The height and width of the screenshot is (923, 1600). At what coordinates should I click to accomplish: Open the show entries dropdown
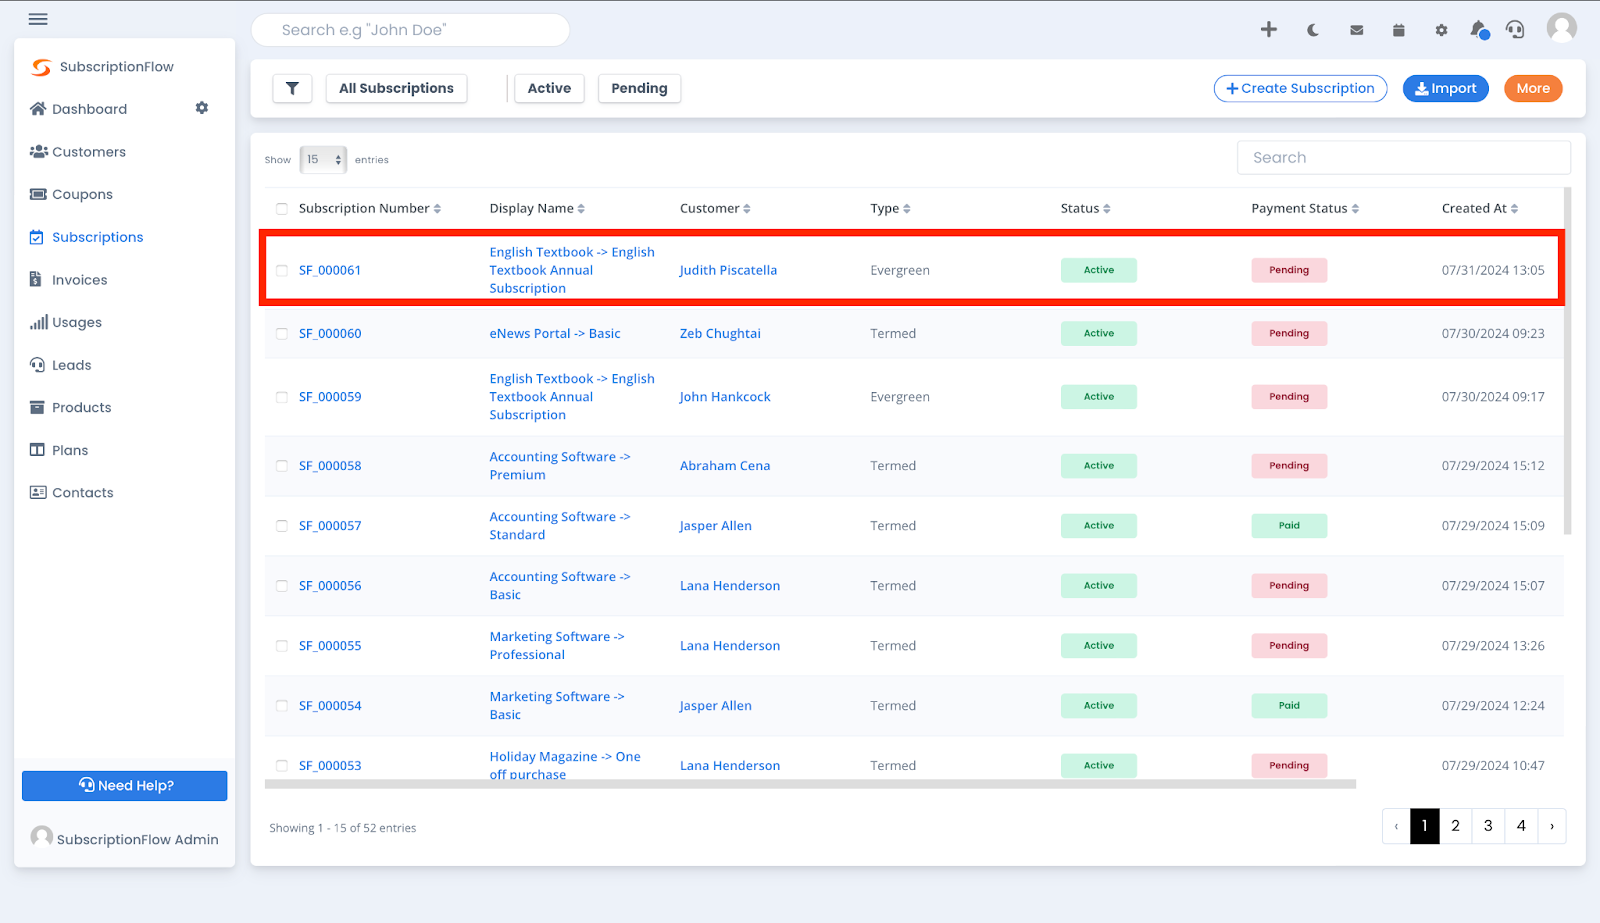point(323,159)
